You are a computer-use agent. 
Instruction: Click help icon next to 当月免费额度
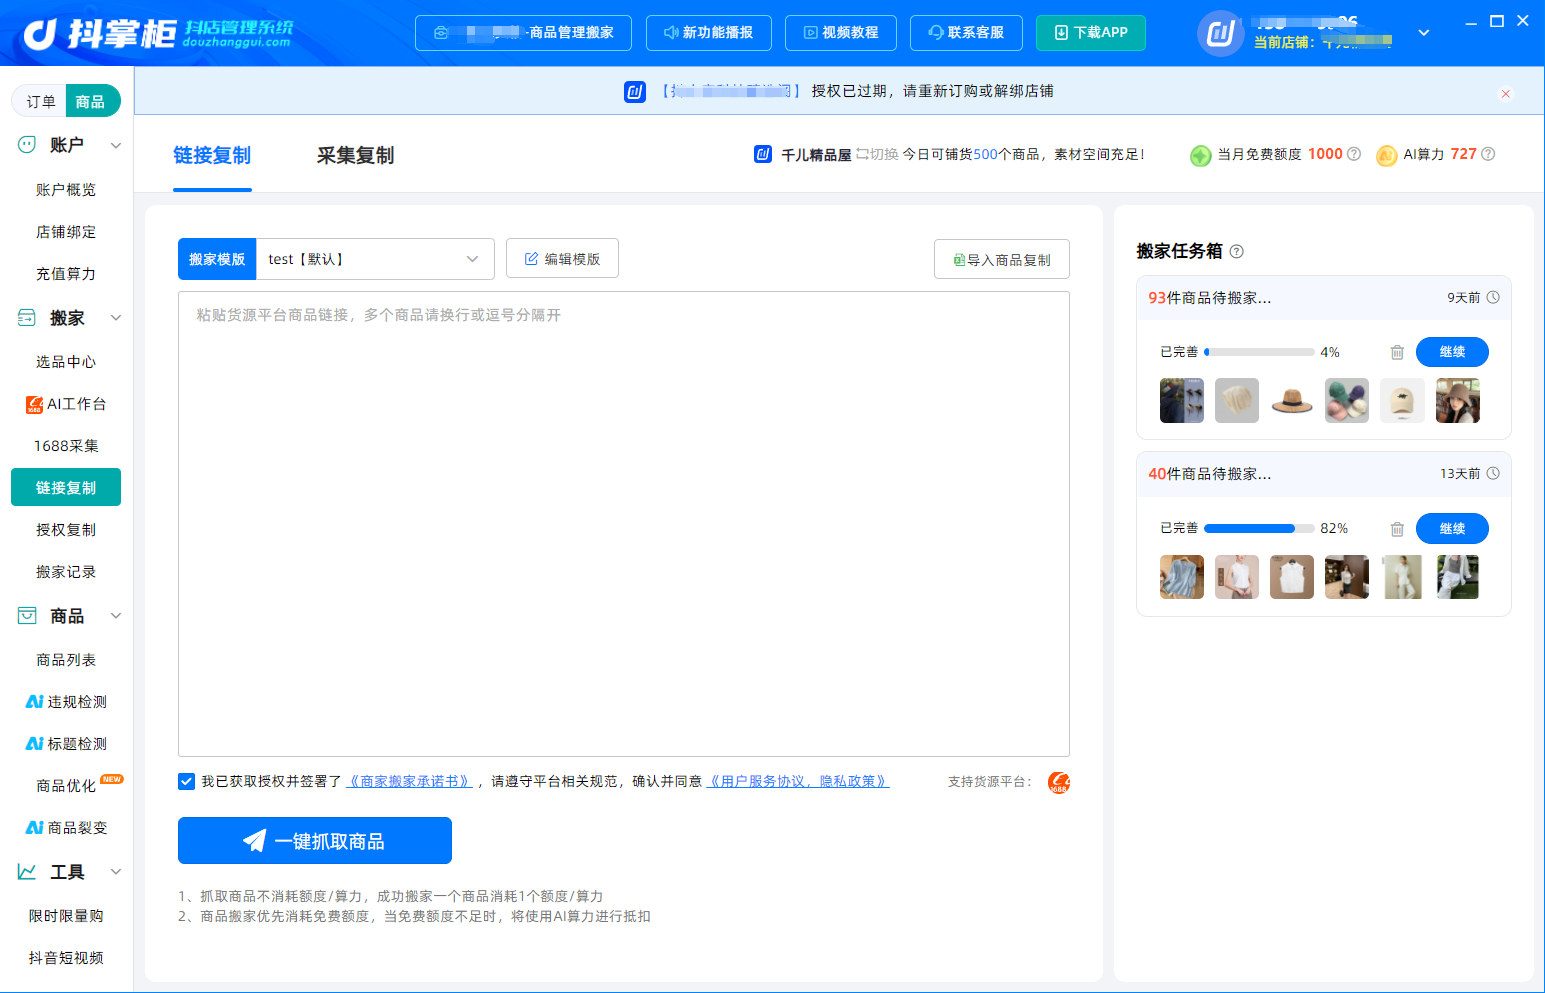(x=1354, y=154)
